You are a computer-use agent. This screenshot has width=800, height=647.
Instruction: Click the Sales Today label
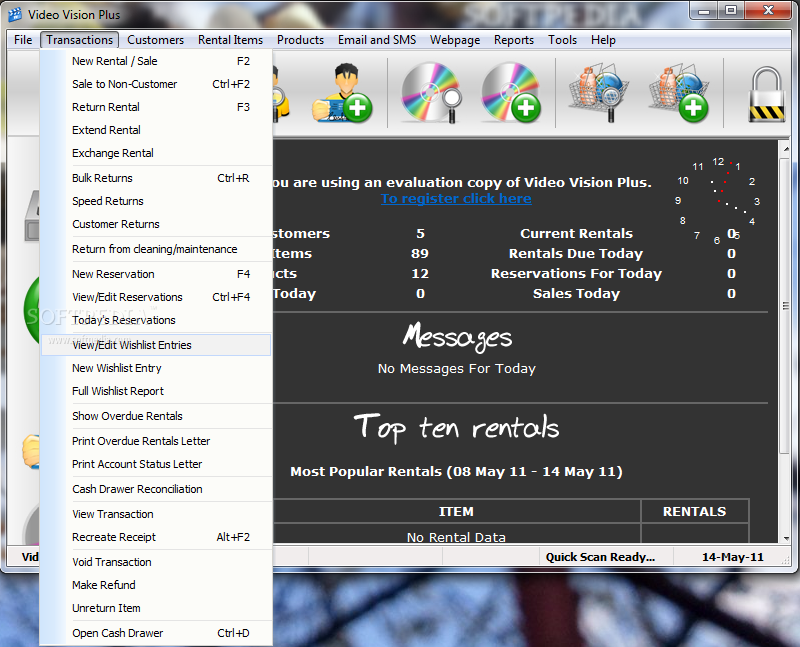[577, 293]
